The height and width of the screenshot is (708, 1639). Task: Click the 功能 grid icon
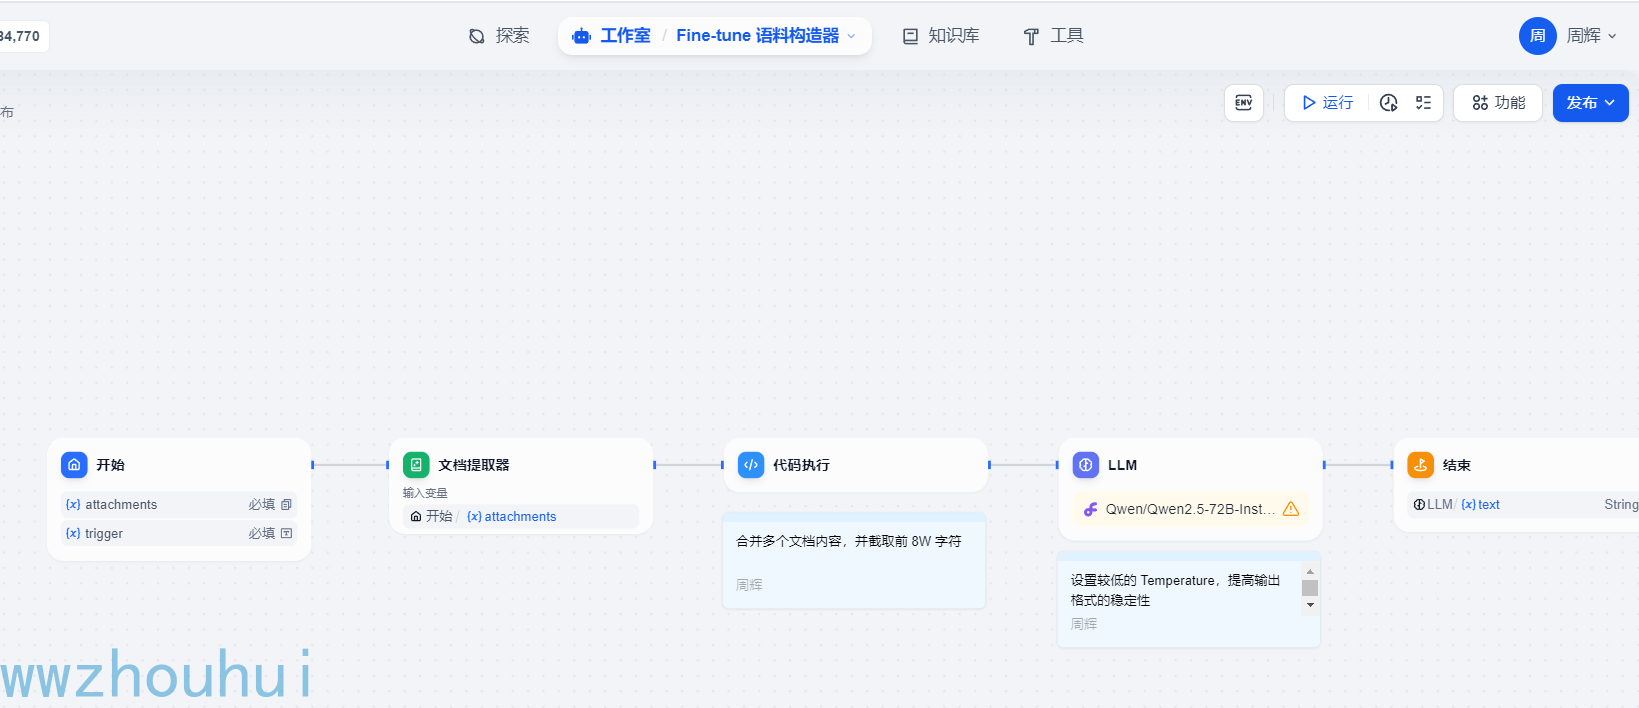[1480, 103]
